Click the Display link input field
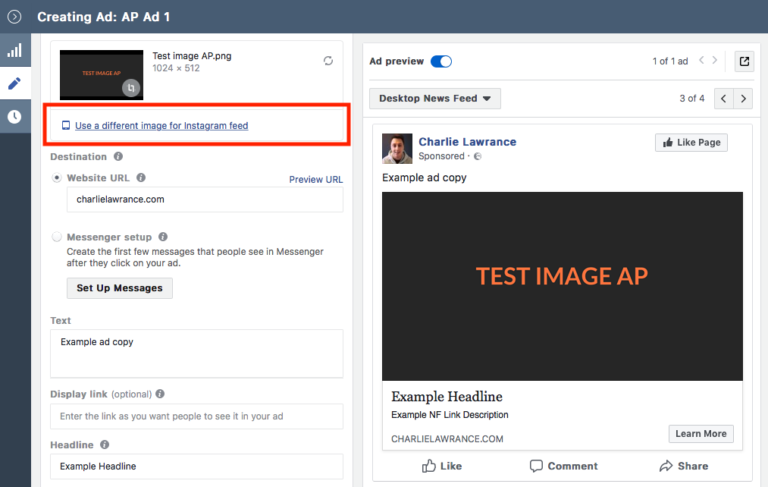This screenshot has height=487, width=768. click(196, 416)
